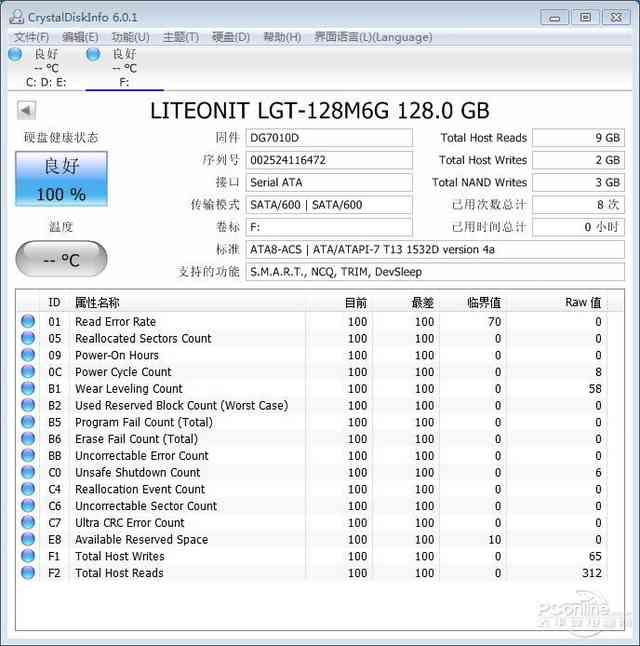
Task: Maximize the CrystalDiskInfo window
Action: click(585, 17)
